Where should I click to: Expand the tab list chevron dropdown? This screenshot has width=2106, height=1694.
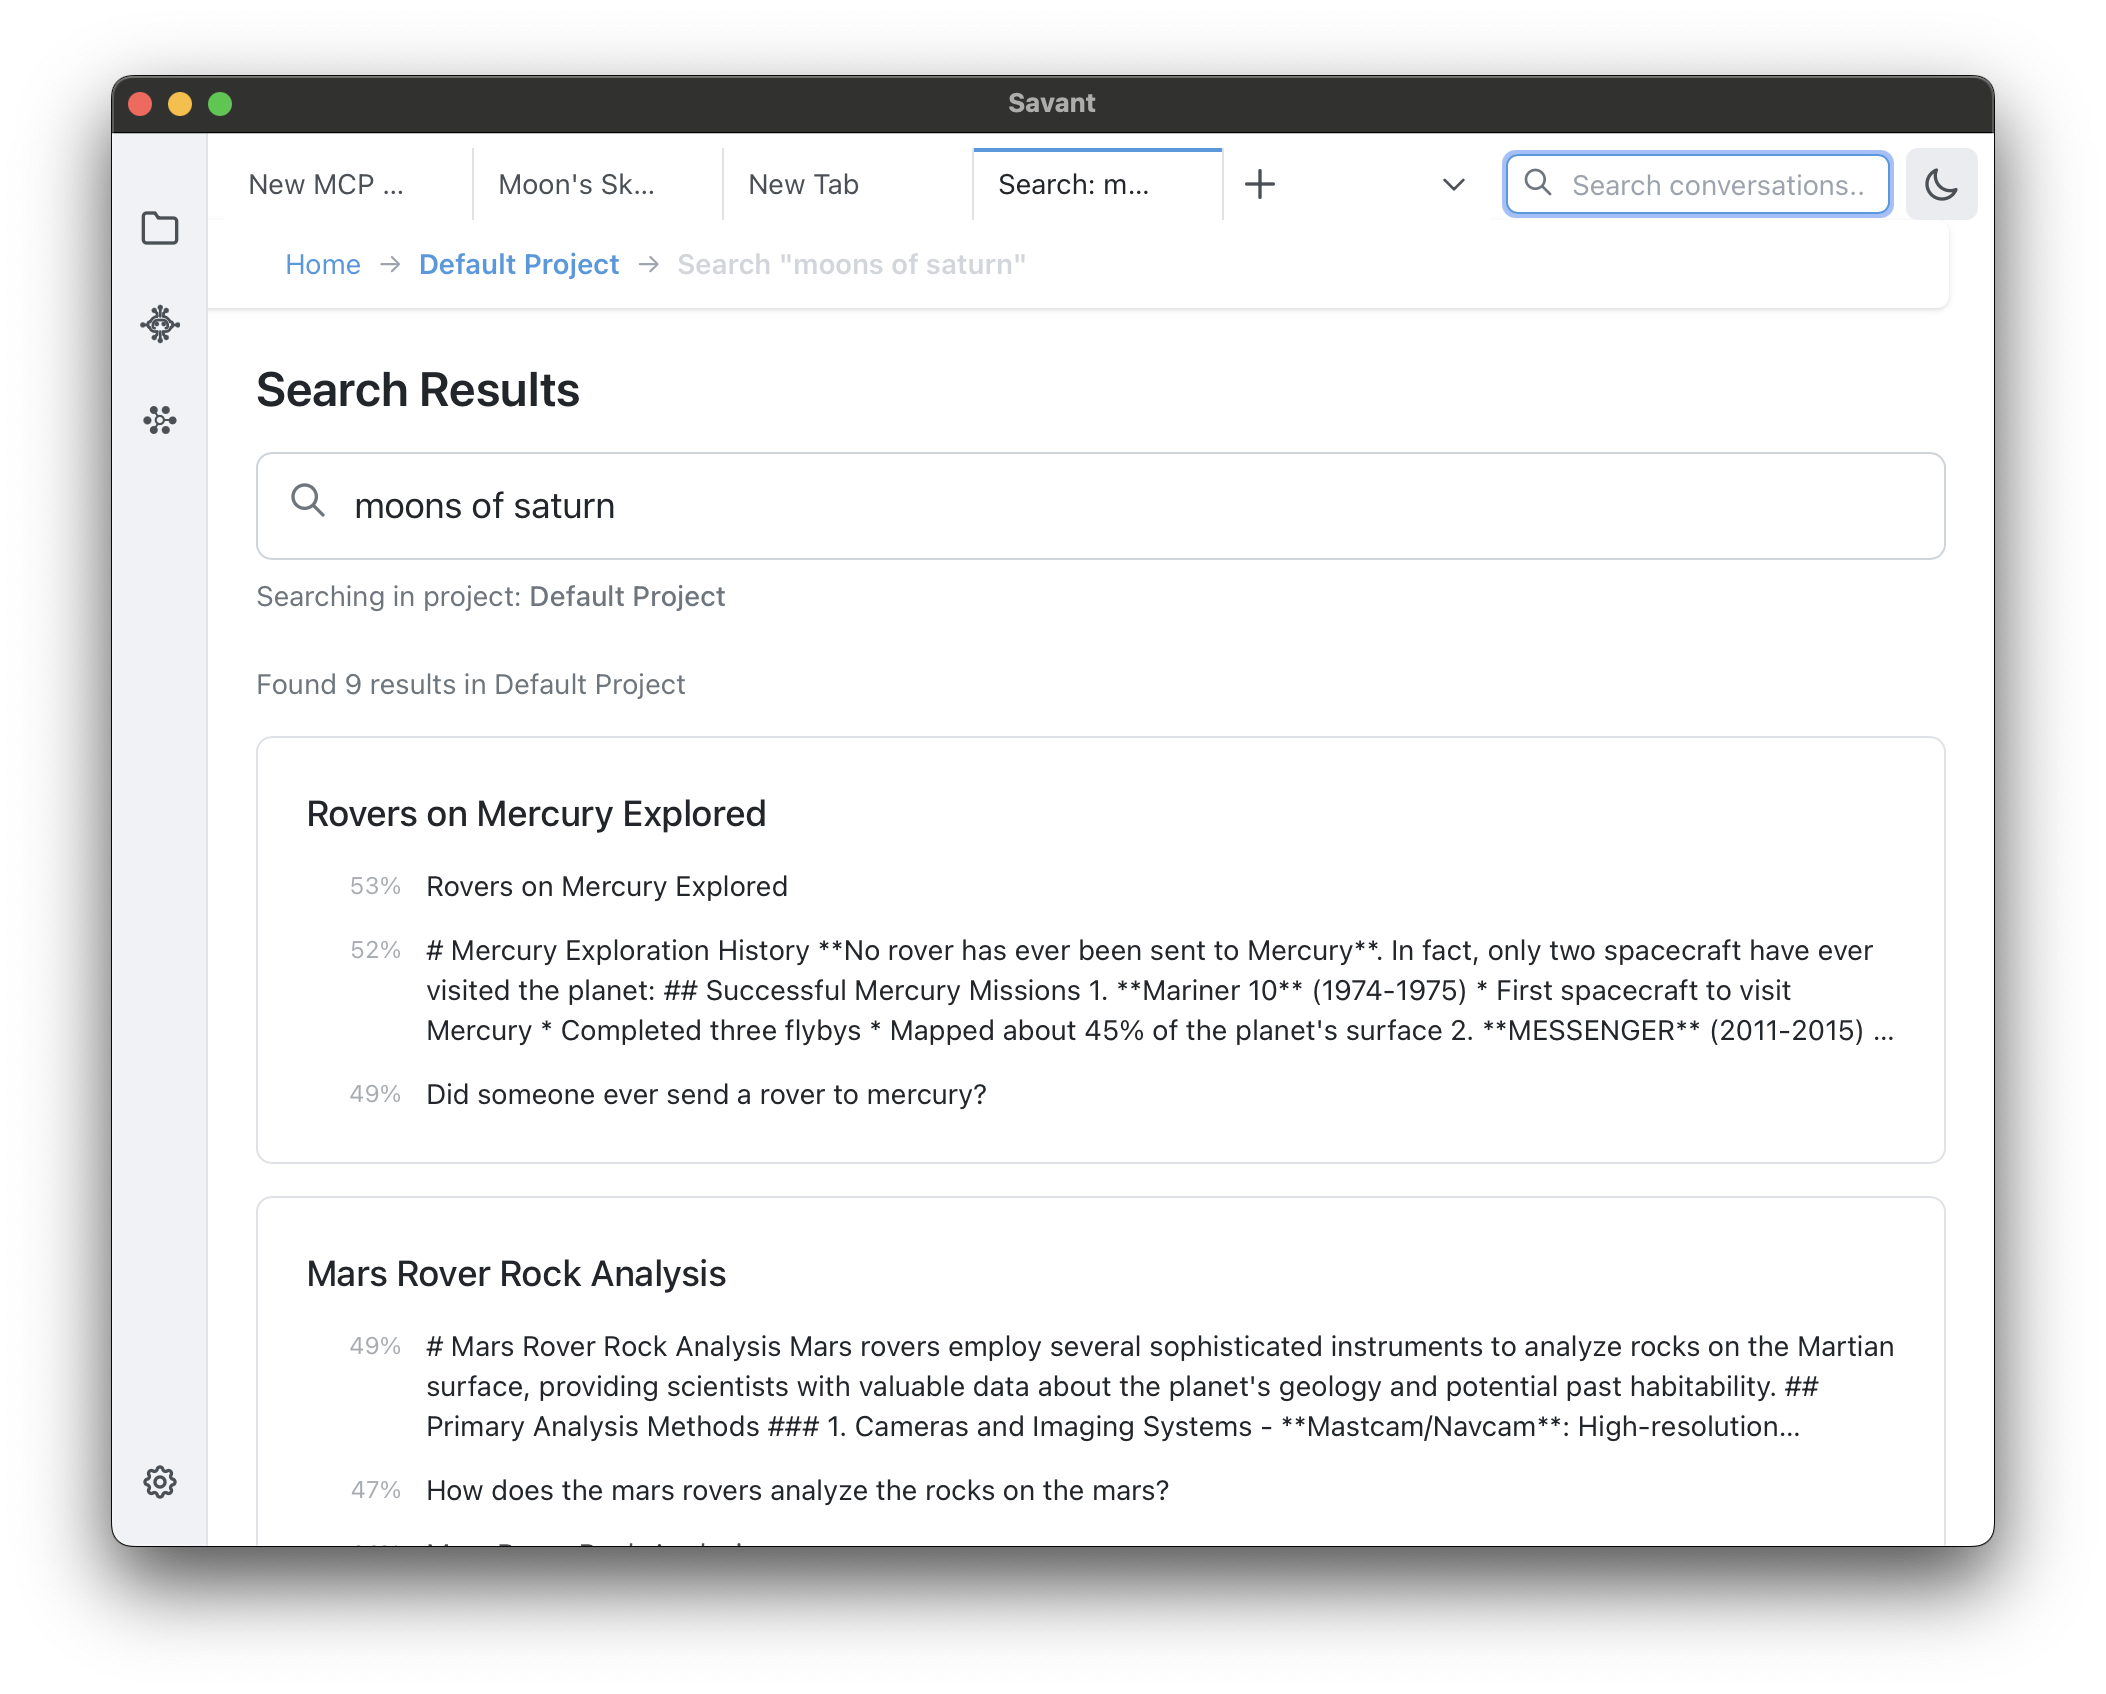(x=1453, y=184)
